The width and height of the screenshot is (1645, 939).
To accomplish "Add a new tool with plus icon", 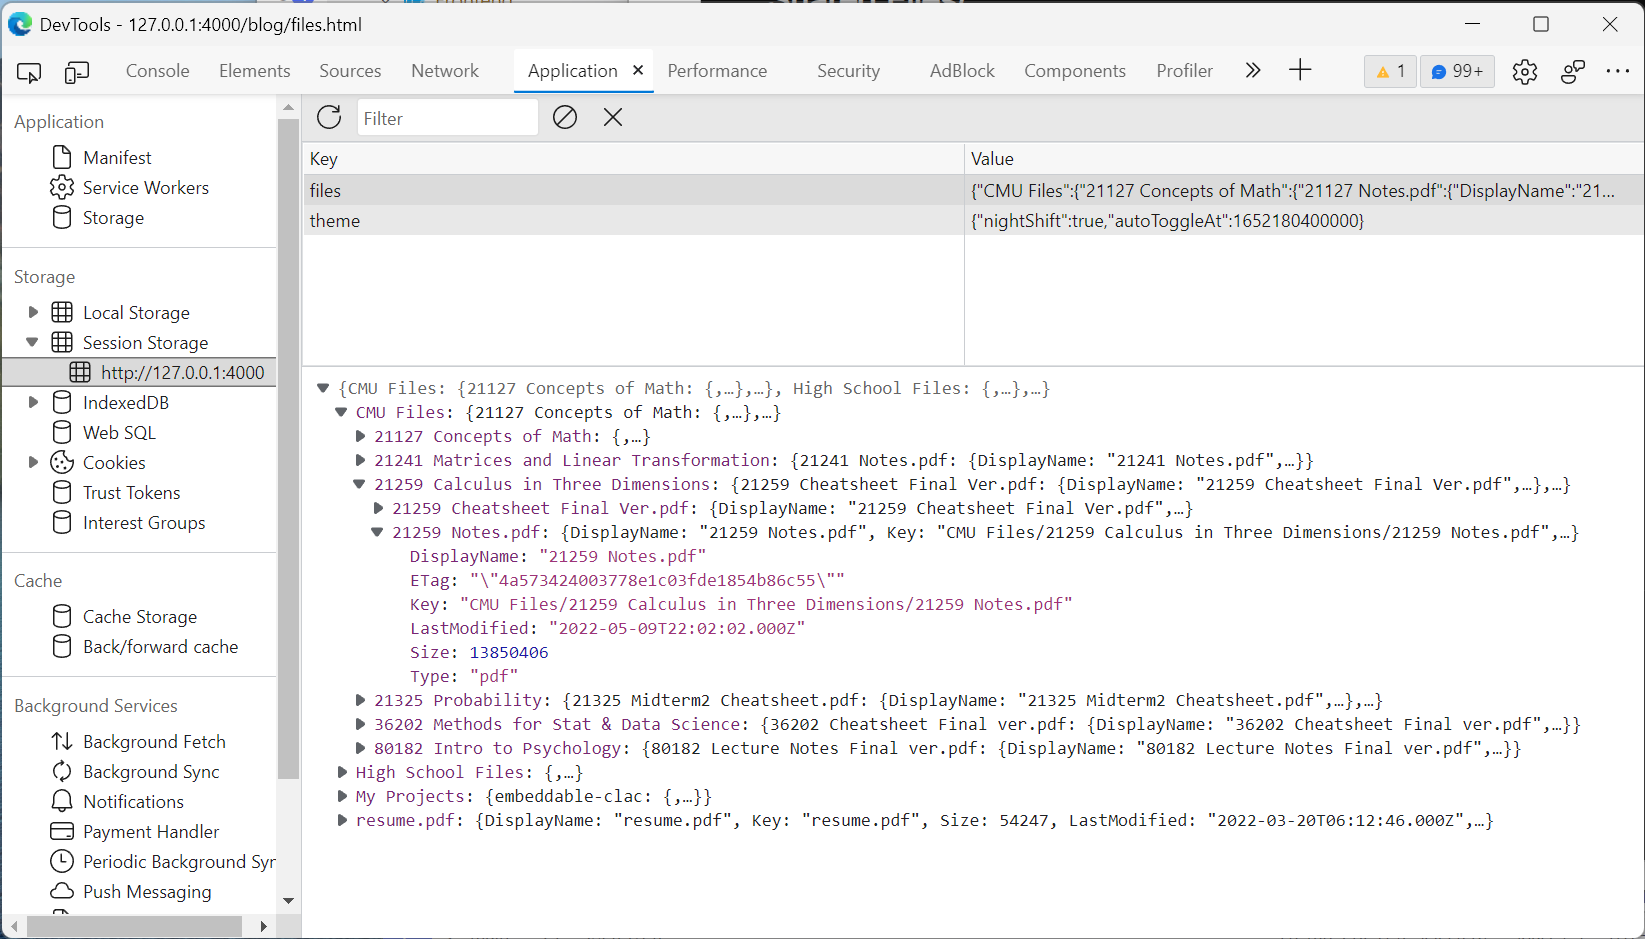I will pyautogui.click(x=1300, y=70).
